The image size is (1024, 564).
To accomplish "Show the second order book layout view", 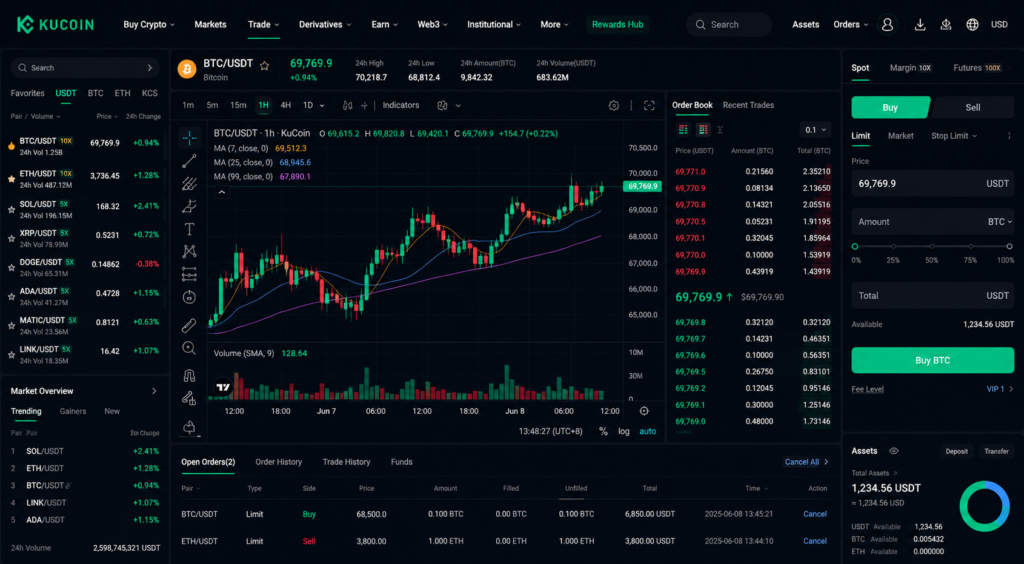I will click(x=703, y=129).
